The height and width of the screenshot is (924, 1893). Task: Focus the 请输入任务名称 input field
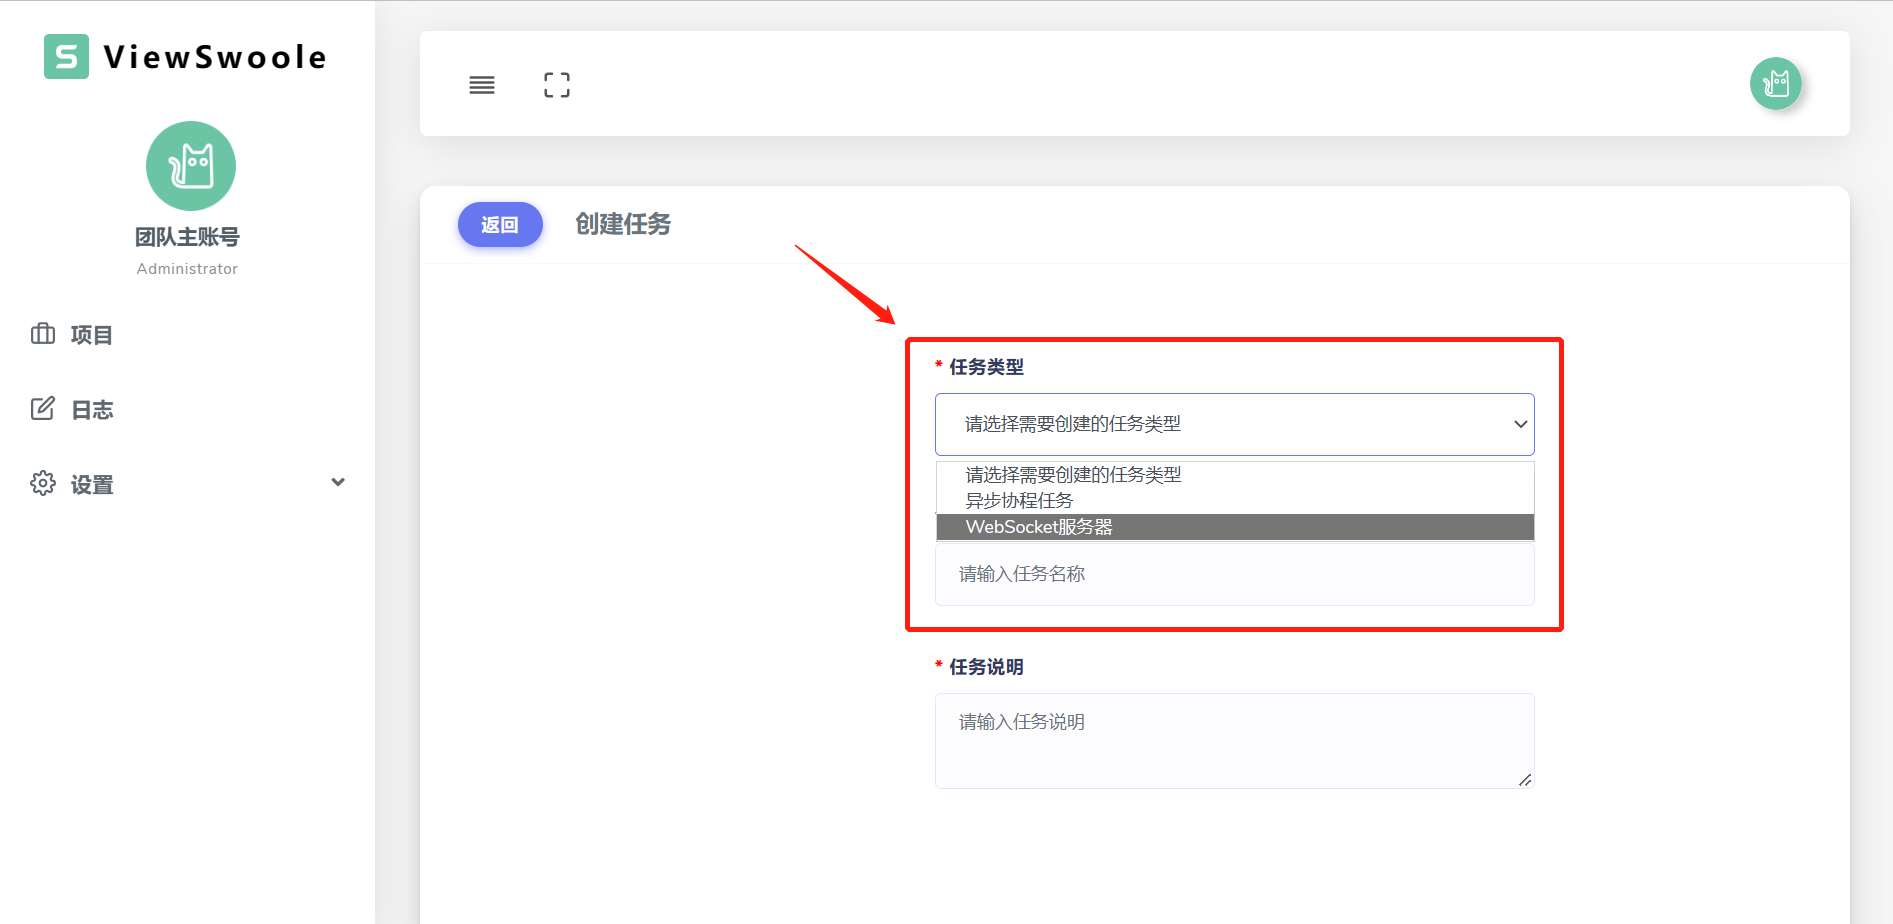coord(1234,574)
